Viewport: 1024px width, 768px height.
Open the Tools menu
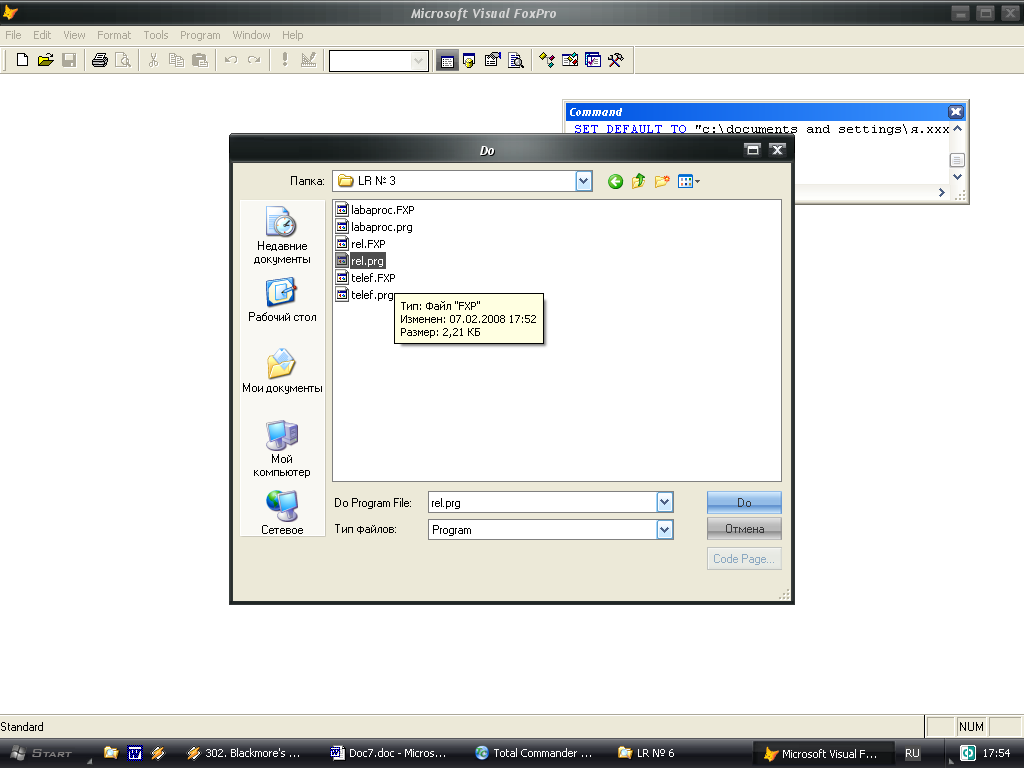tap(155, 35)
